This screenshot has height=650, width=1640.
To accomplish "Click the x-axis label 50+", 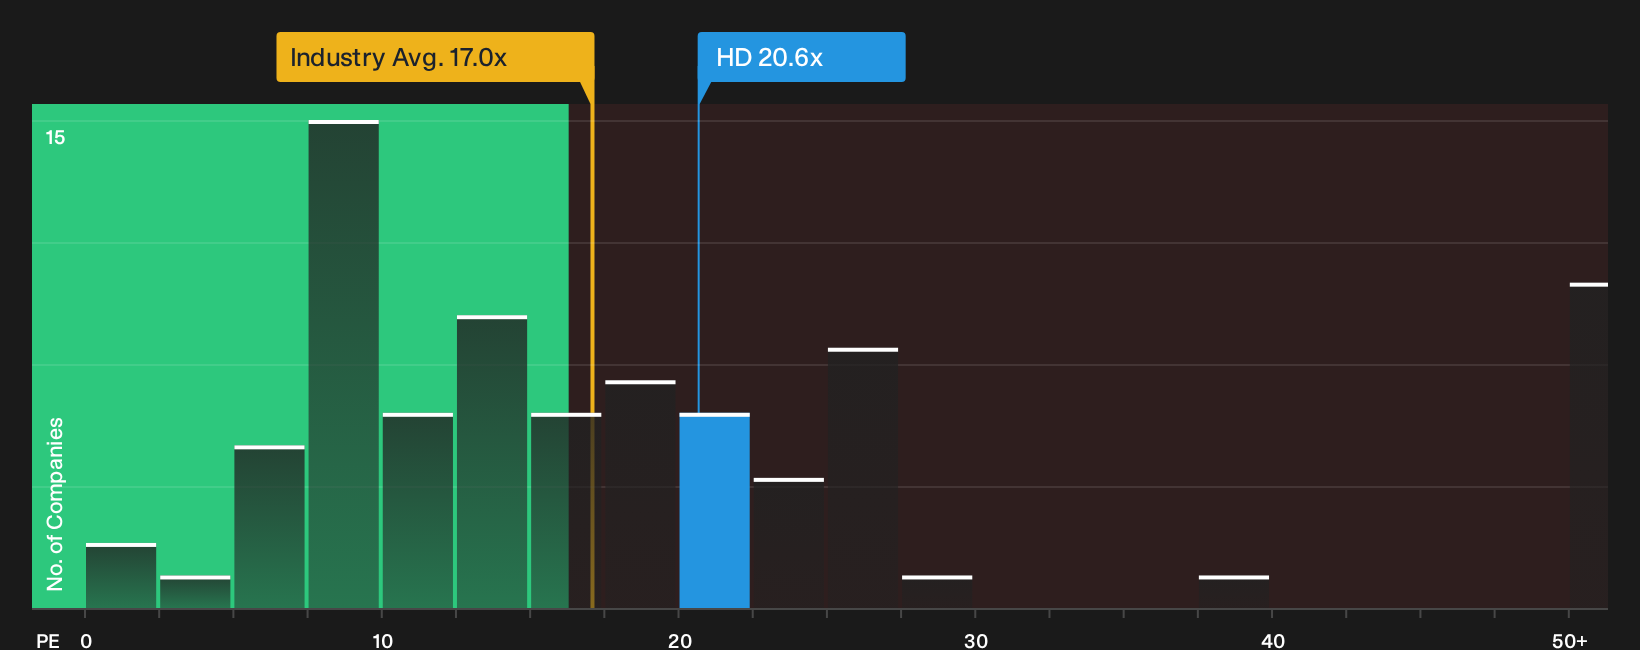I will tap(1570, 640).
